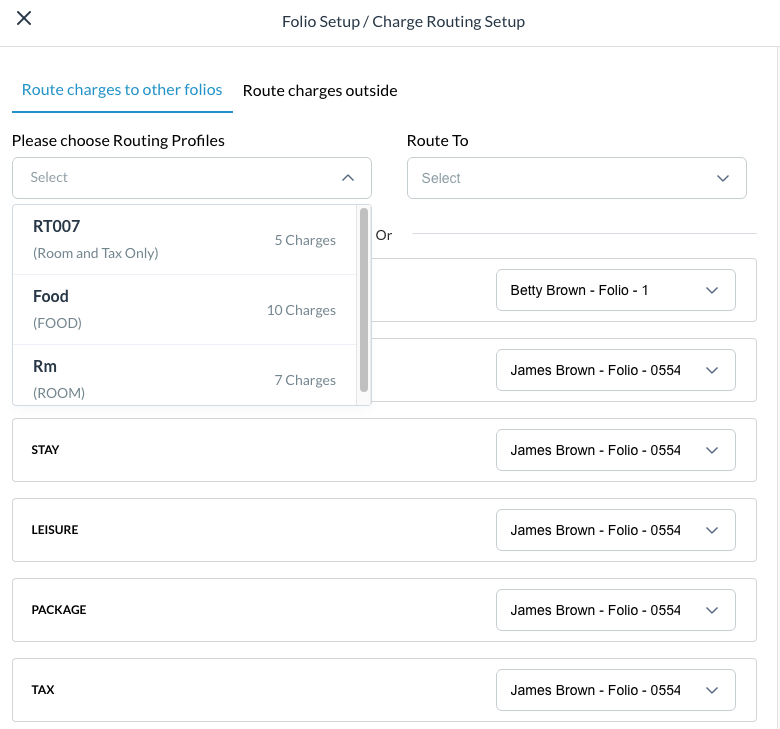
Task: Open the Route To dropdown
Action: click(576, 178)
